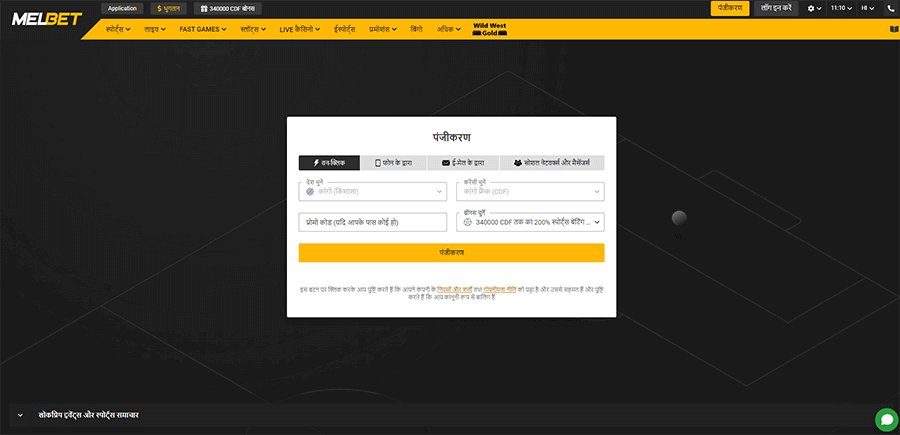
Task: Click the 340000 CDF bonus gift button
Action: 228,9
